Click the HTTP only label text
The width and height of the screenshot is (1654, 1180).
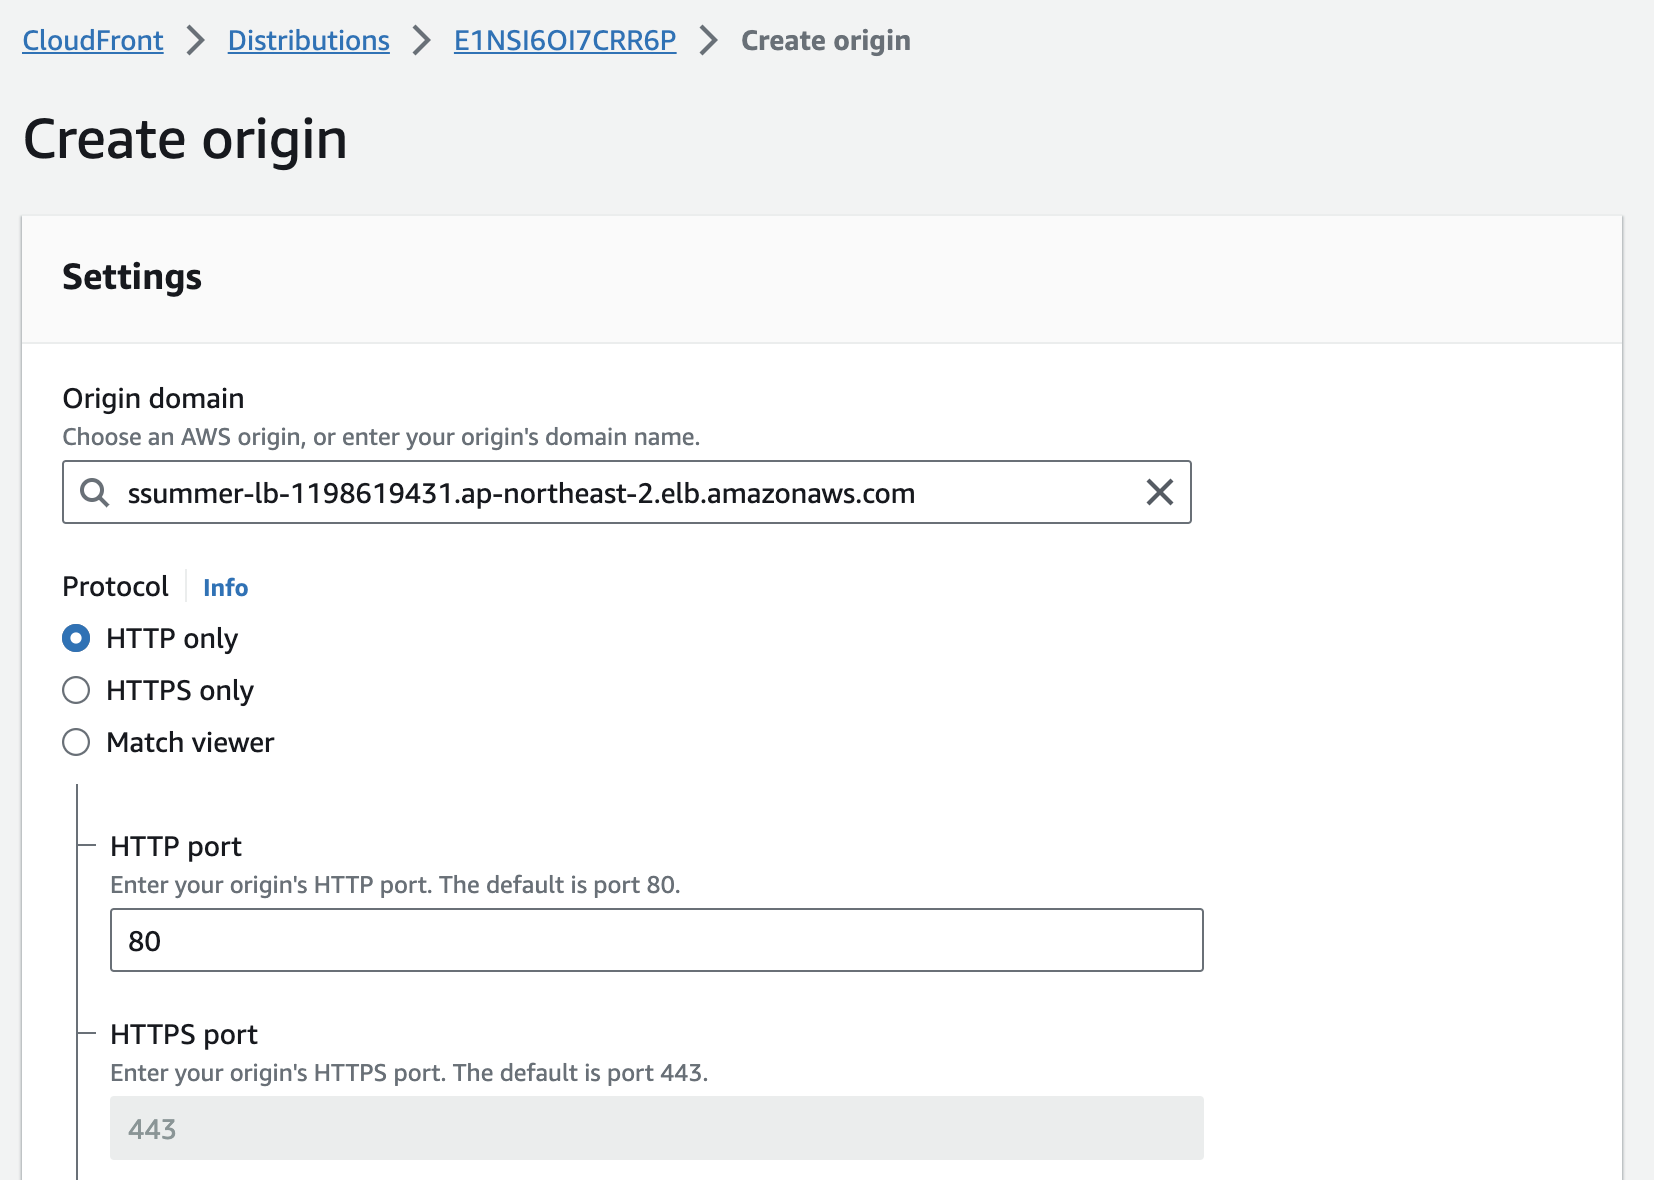(x=172, y=638)
